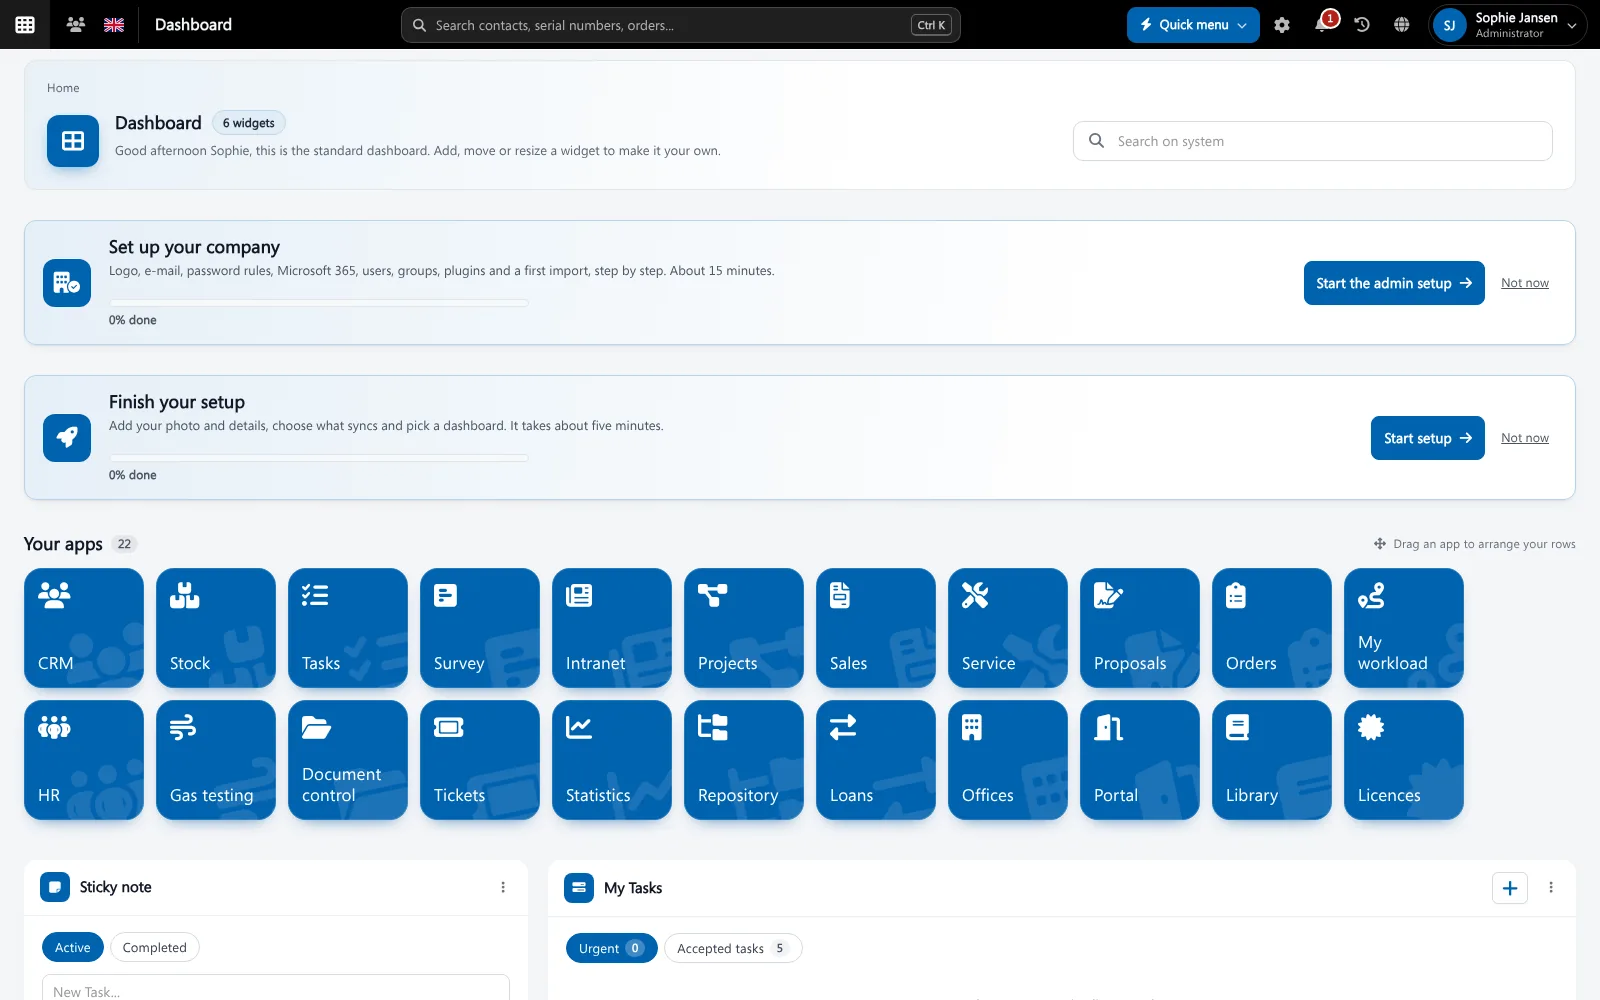The height and width of the screenshot is (1000, 1600).
Task: Open the Repository app tile
Action: point(744,760)
